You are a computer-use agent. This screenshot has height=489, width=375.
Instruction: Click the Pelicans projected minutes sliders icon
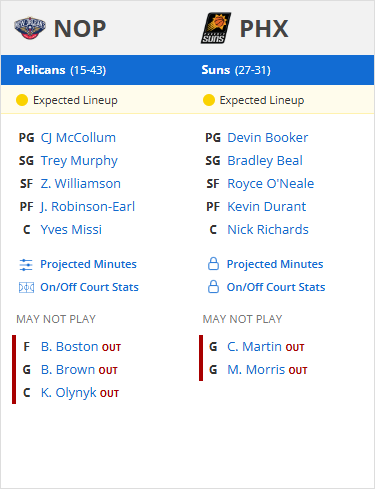point(26,265)
